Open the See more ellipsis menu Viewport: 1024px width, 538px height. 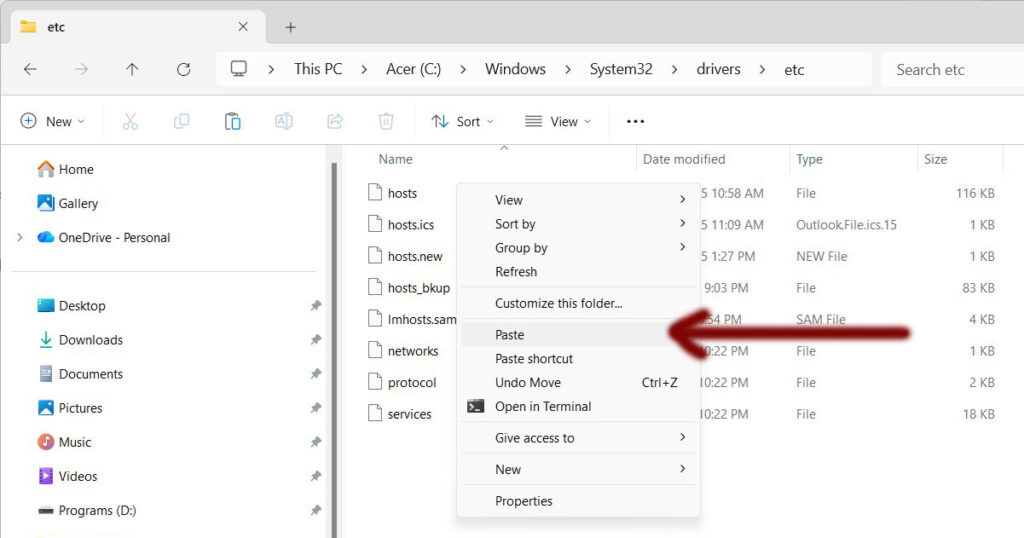point(635,121)
